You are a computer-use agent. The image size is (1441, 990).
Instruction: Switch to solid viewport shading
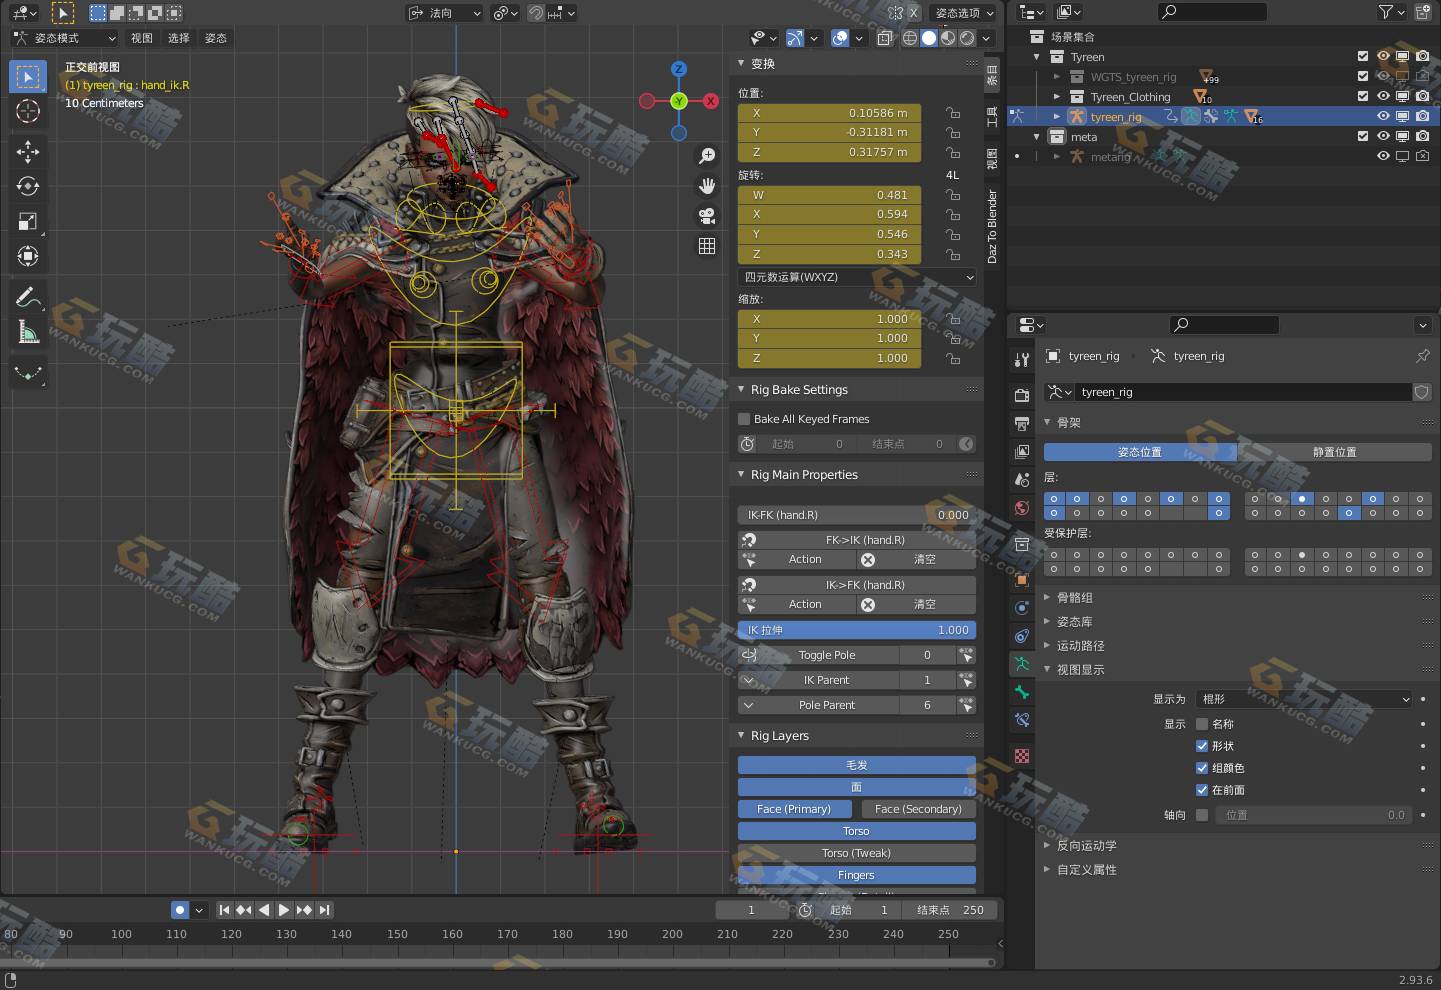(929, 38)
